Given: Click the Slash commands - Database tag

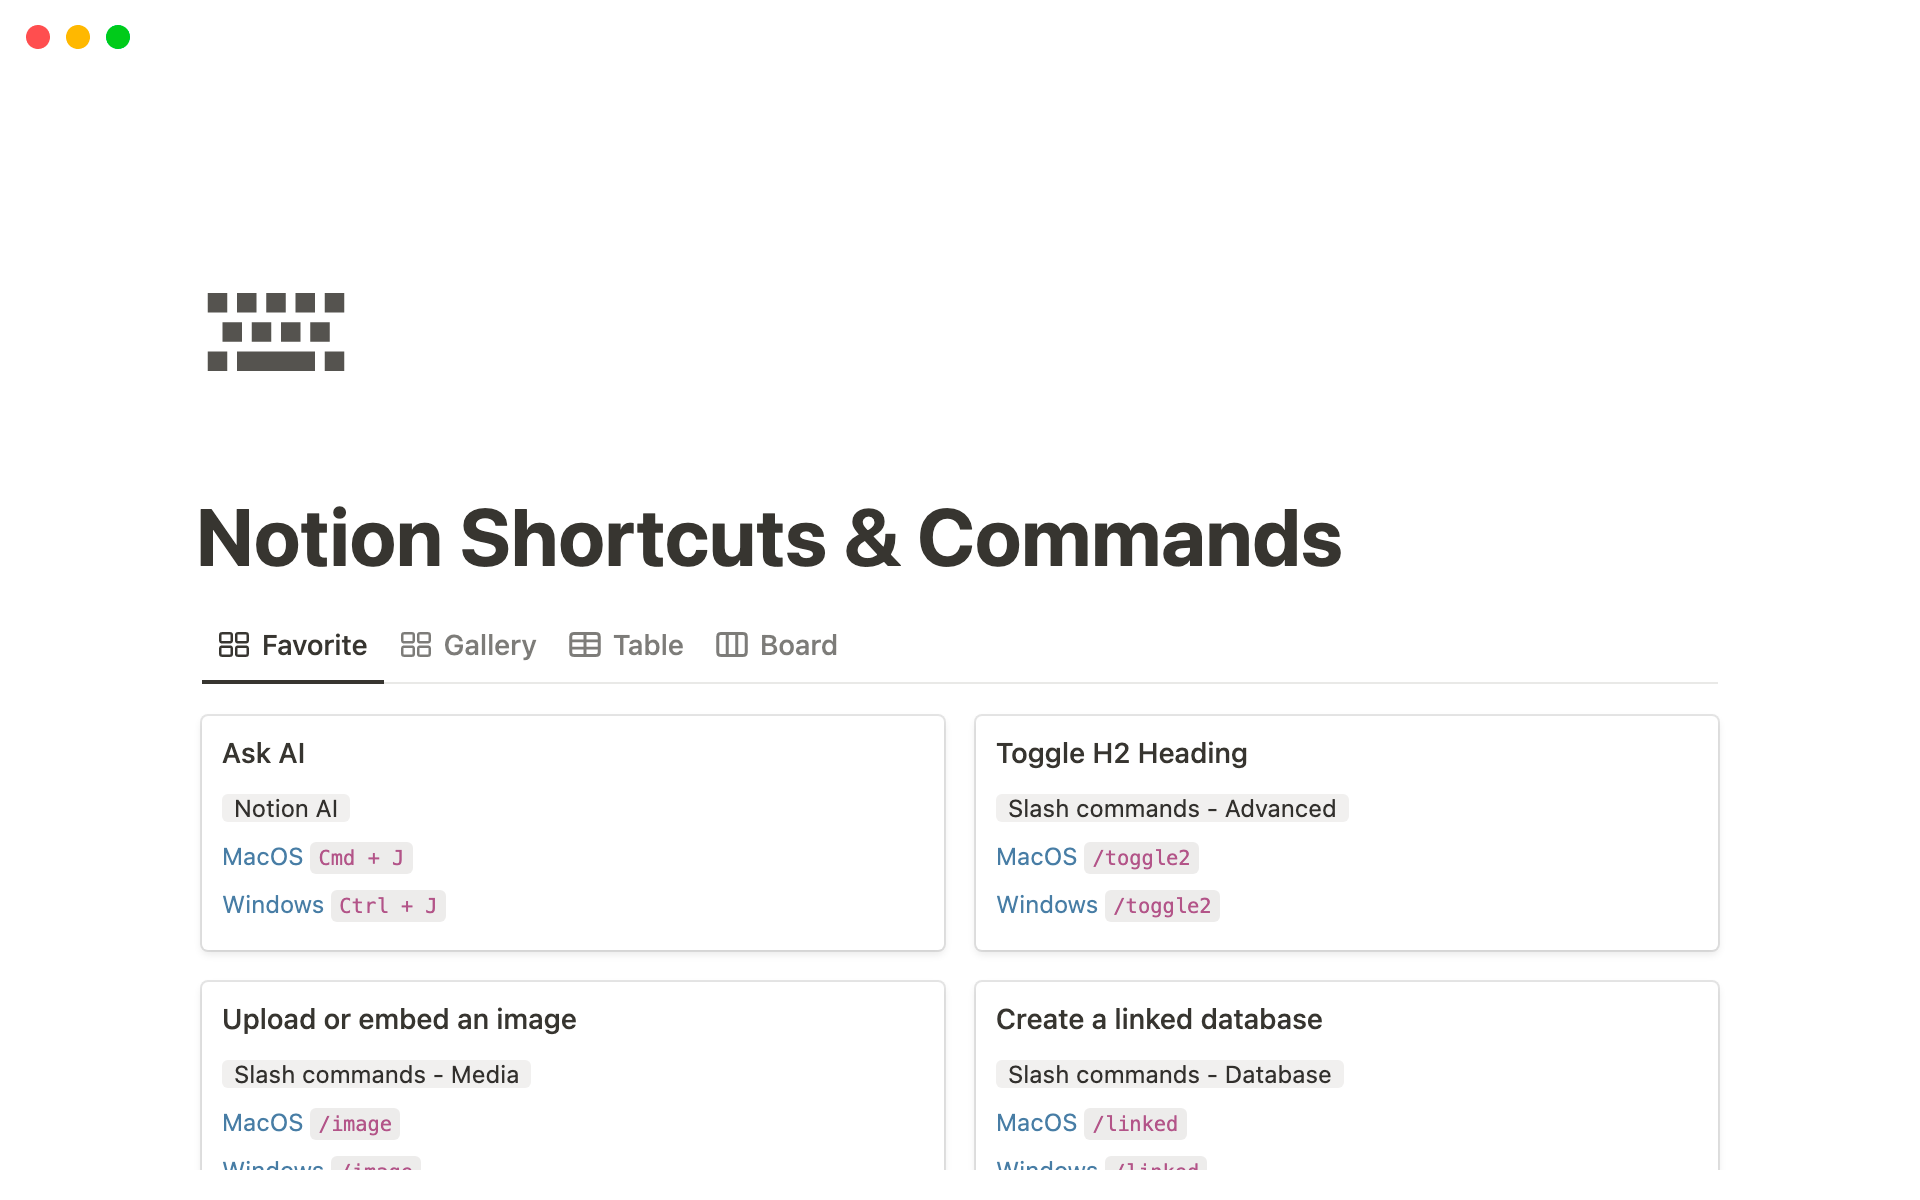Looking at the screenshot, I should 1169,1074.
